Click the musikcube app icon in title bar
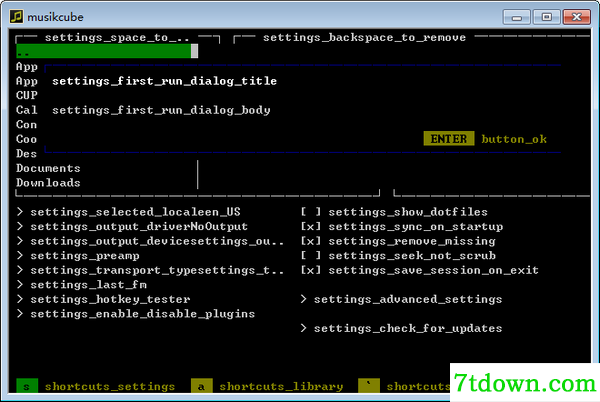 click(16, 16)
